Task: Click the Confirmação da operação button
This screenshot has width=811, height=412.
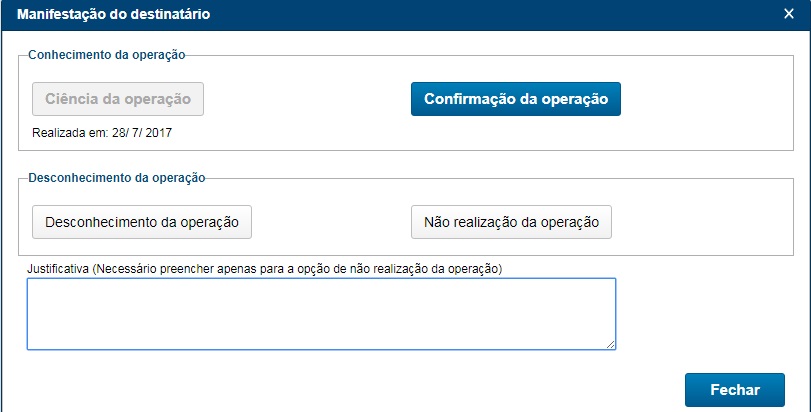Action: point(515,99)
